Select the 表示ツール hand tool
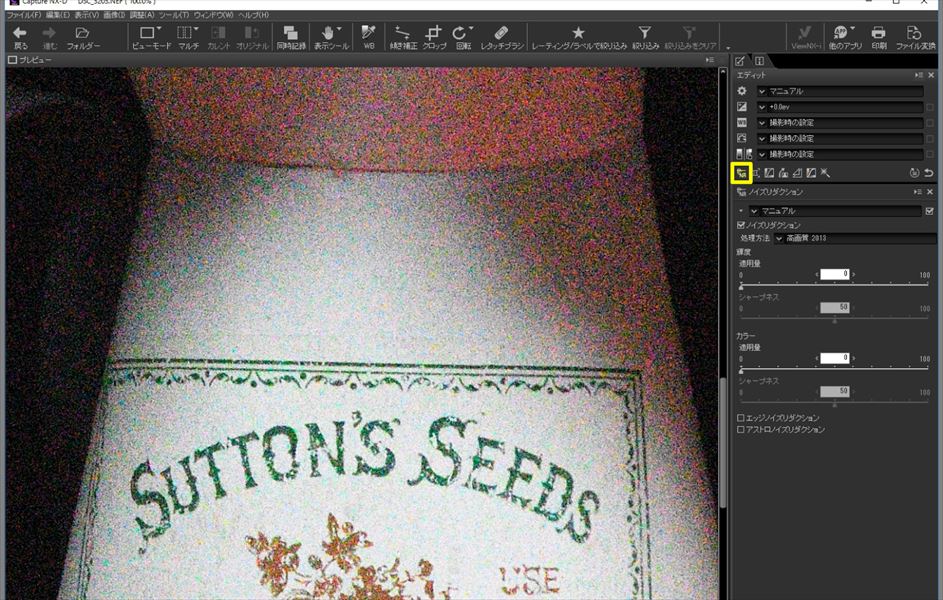Image resolution: width=943 pixels, height=600 pixels. click(331, 37)
